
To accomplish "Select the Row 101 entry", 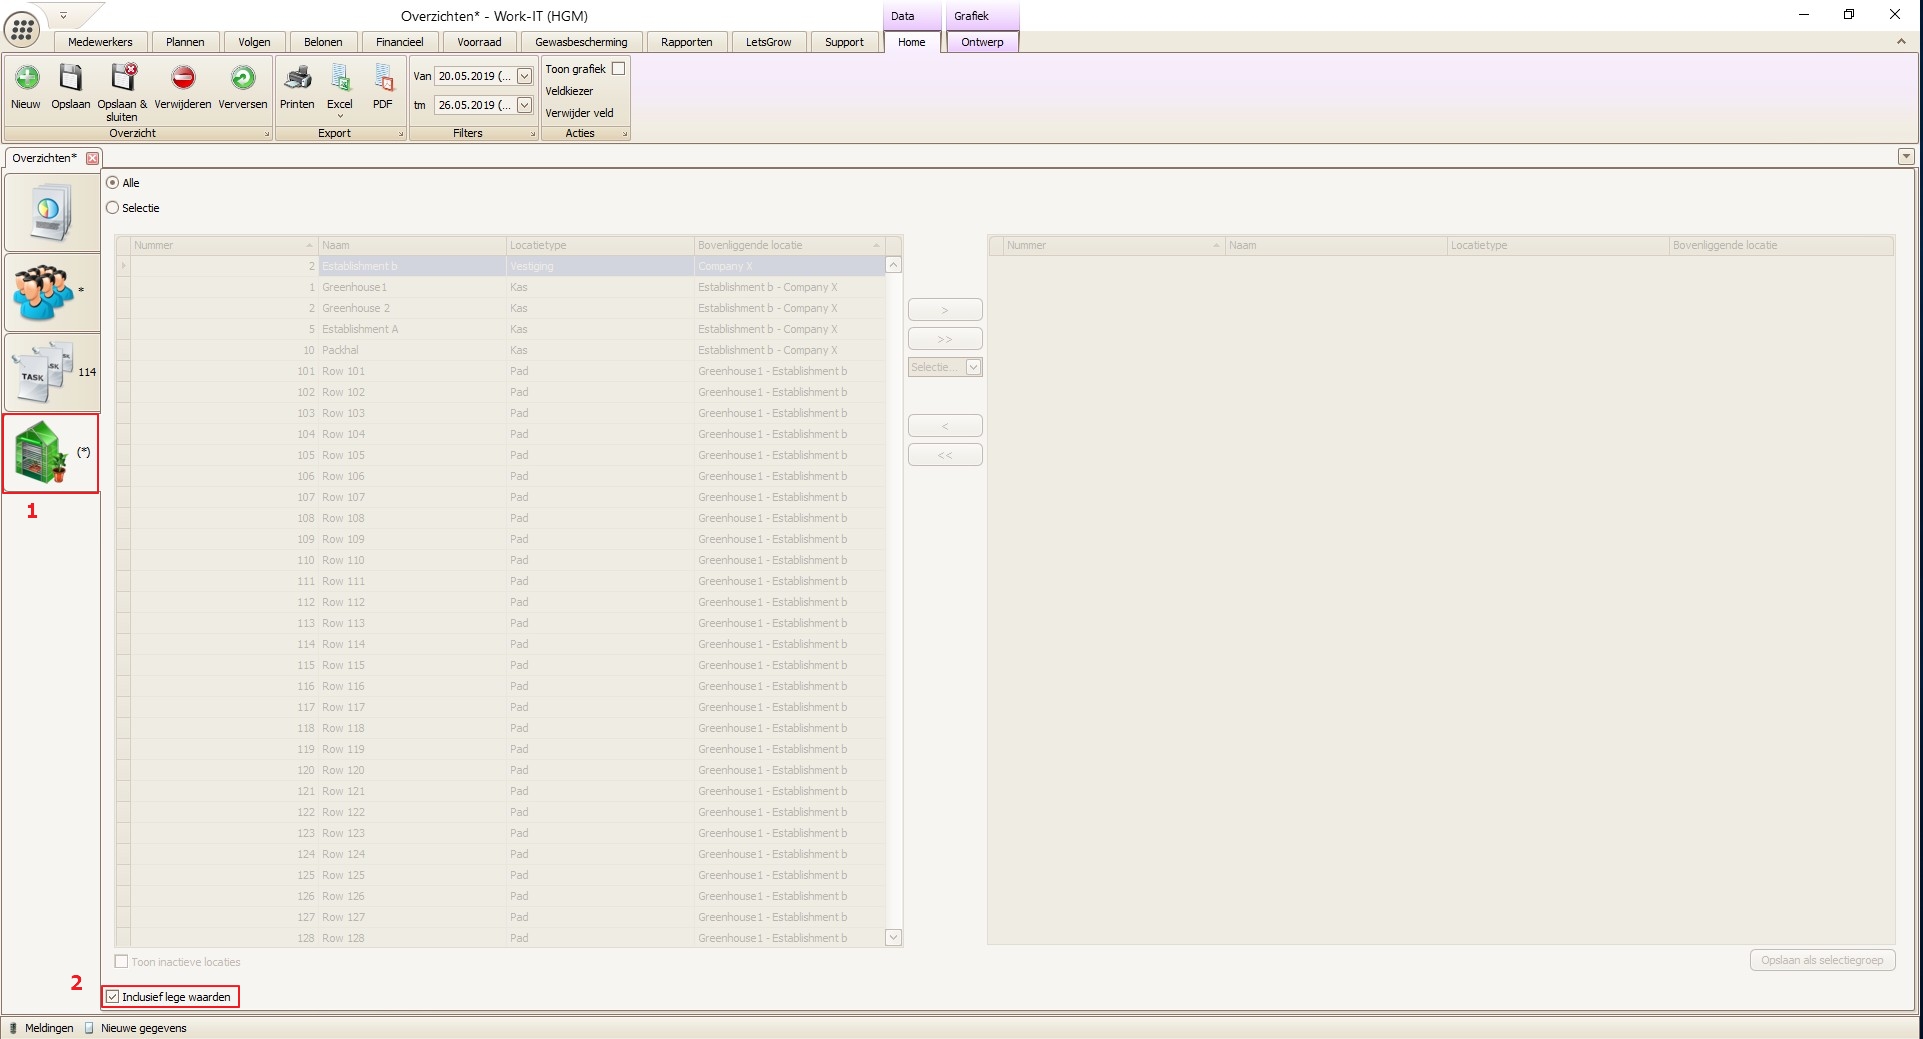I will 500,371.
